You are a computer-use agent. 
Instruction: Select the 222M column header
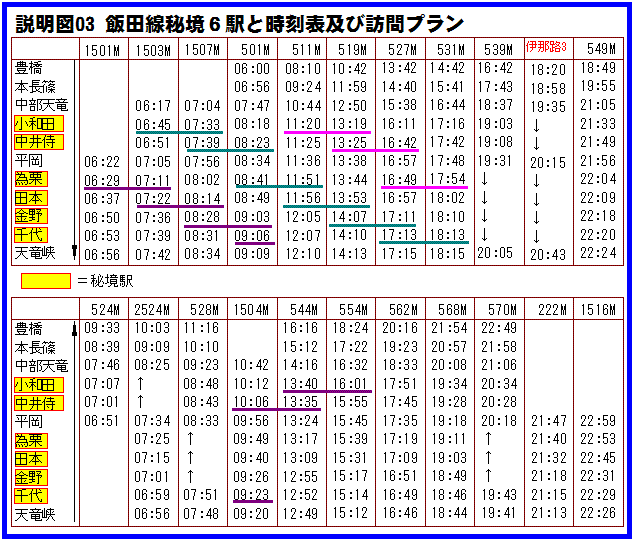553,310
